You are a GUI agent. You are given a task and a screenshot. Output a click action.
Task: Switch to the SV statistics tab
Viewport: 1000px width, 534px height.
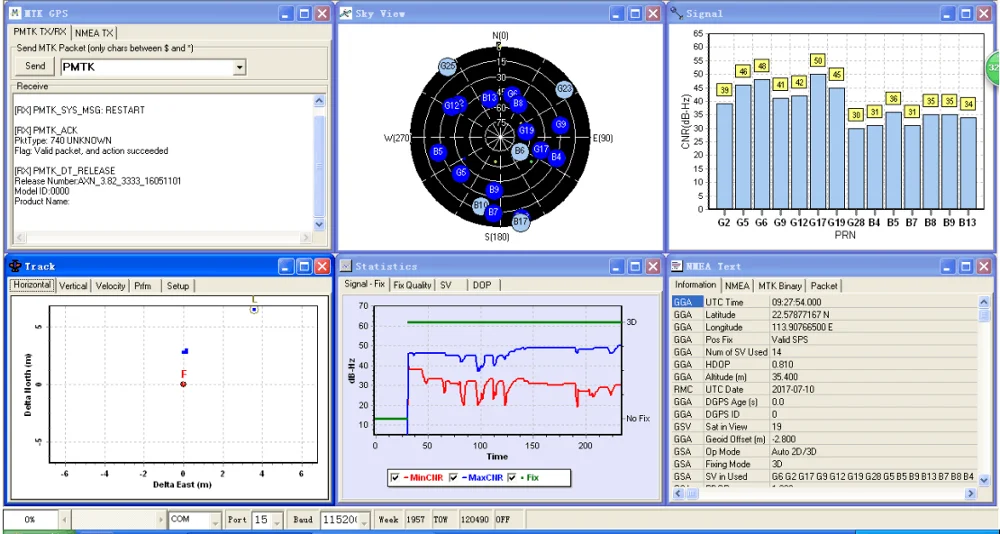coord(451,285)
